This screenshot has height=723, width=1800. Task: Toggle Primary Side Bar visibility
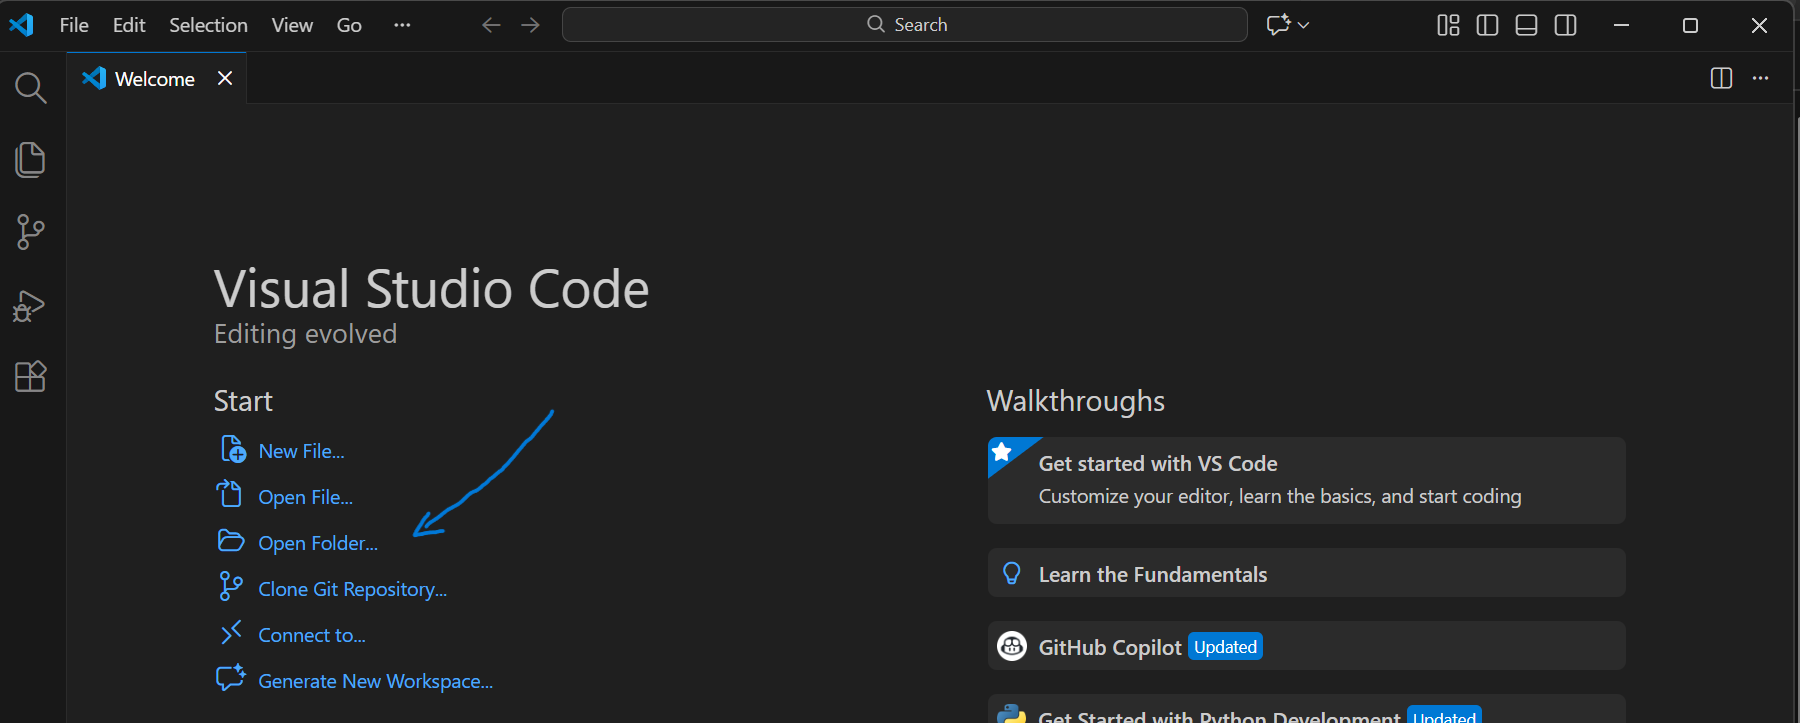click(x=1487, y=25)
